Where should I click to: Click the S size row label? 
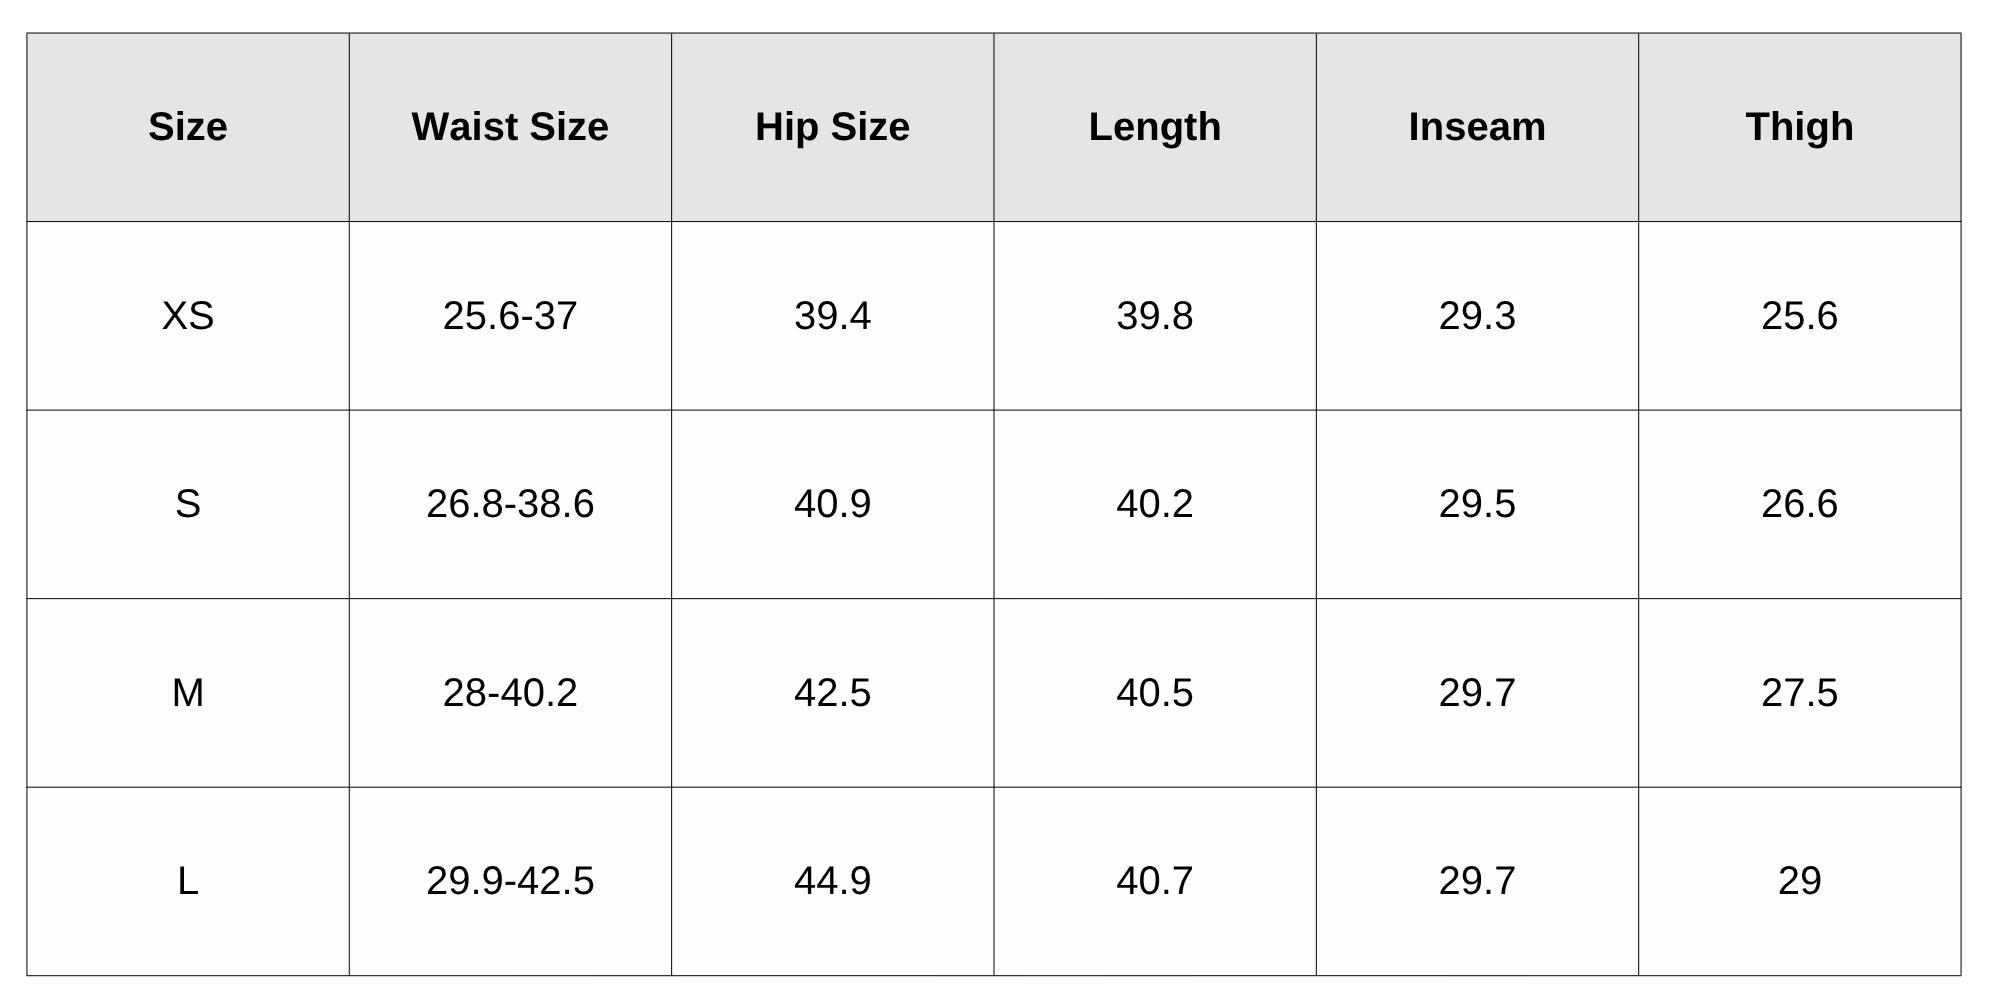pos(188,504)
